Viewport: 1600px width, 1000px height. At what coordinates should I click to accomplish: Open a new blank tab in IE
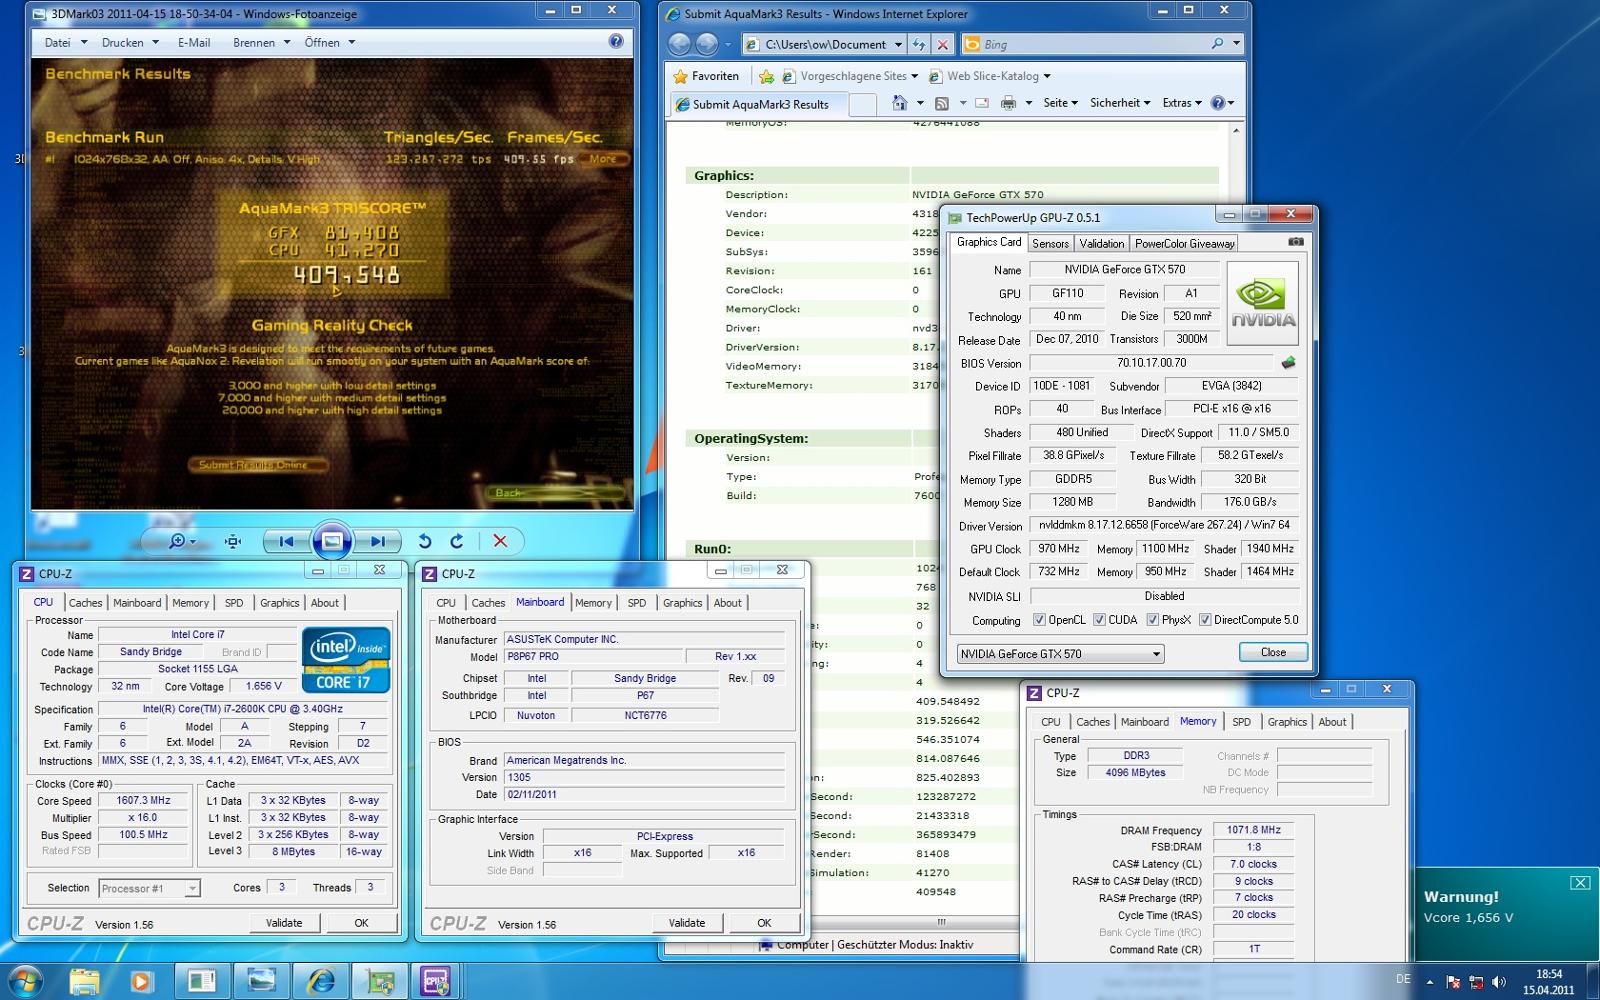click(x=863, y=104)
